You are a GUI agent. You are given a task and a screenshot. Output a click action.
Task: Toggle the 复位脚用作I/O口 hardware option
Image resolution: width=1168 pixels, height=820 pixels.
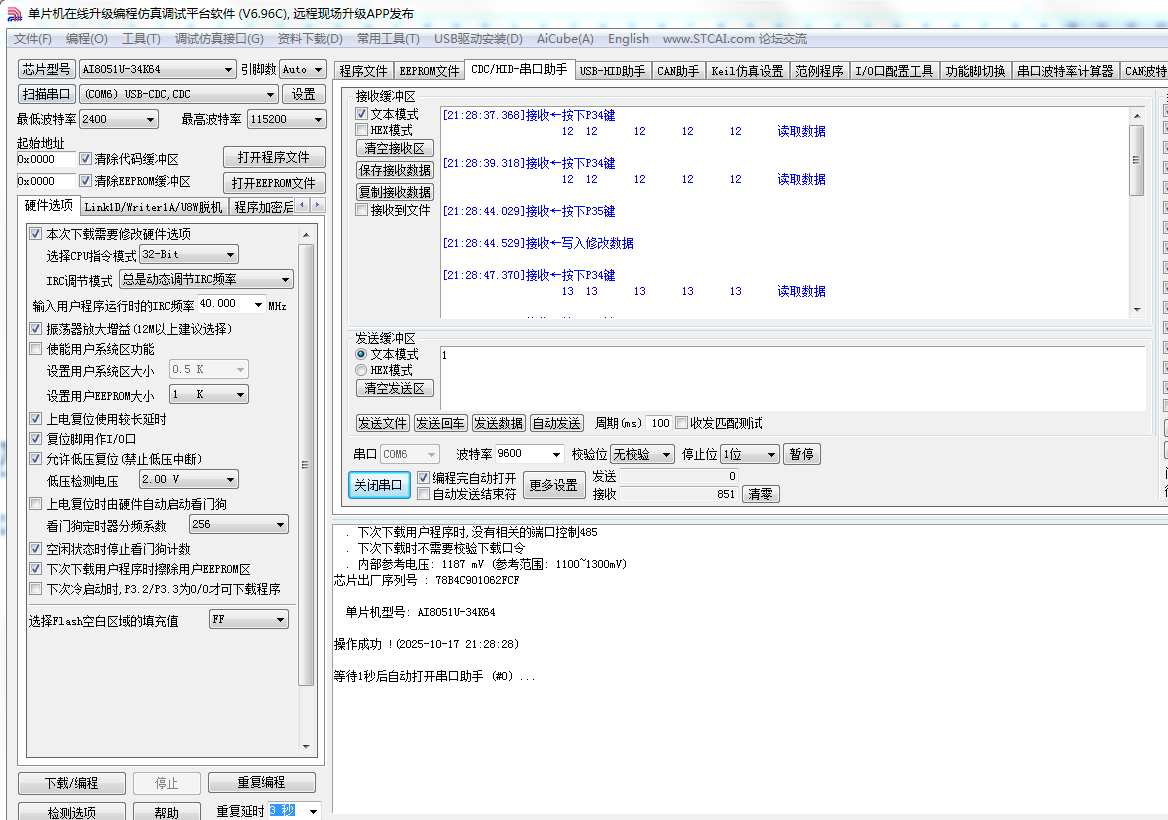[x=36, y=438]
